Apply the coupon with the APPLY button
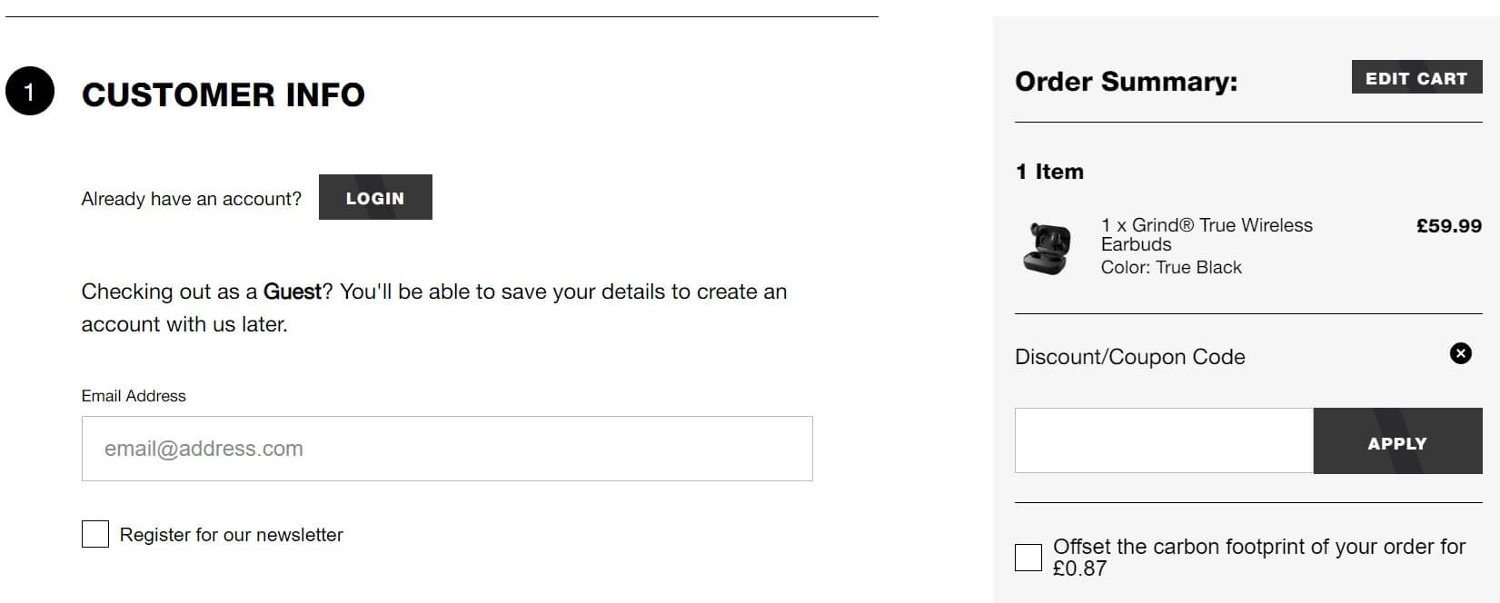 point(1397,441)
